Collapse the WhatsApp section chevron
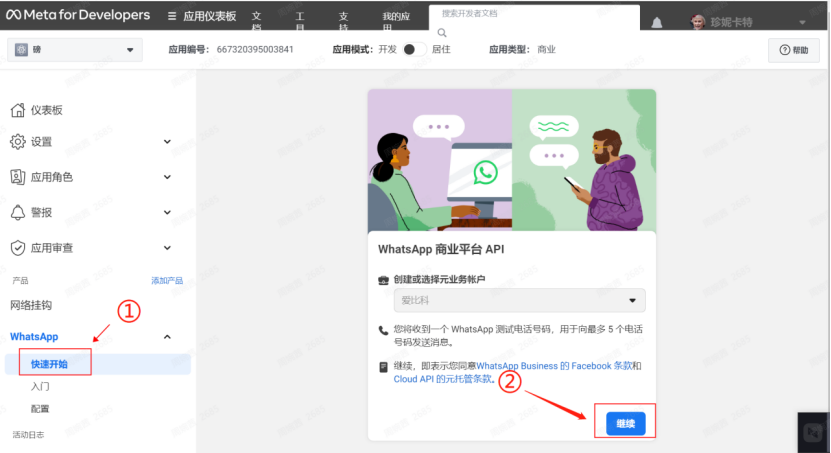The width and height of the screenshot is (831, 453). 167,337
